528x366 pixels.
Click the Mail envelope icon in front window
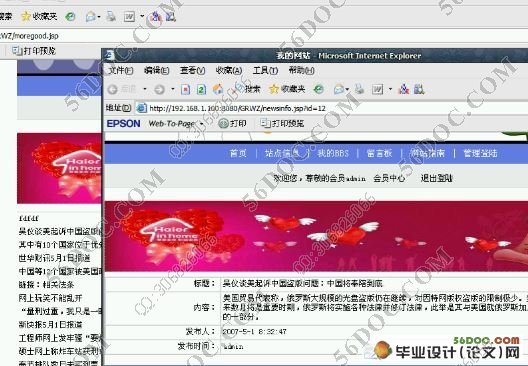pyautogui.click(x=338, y=89)
